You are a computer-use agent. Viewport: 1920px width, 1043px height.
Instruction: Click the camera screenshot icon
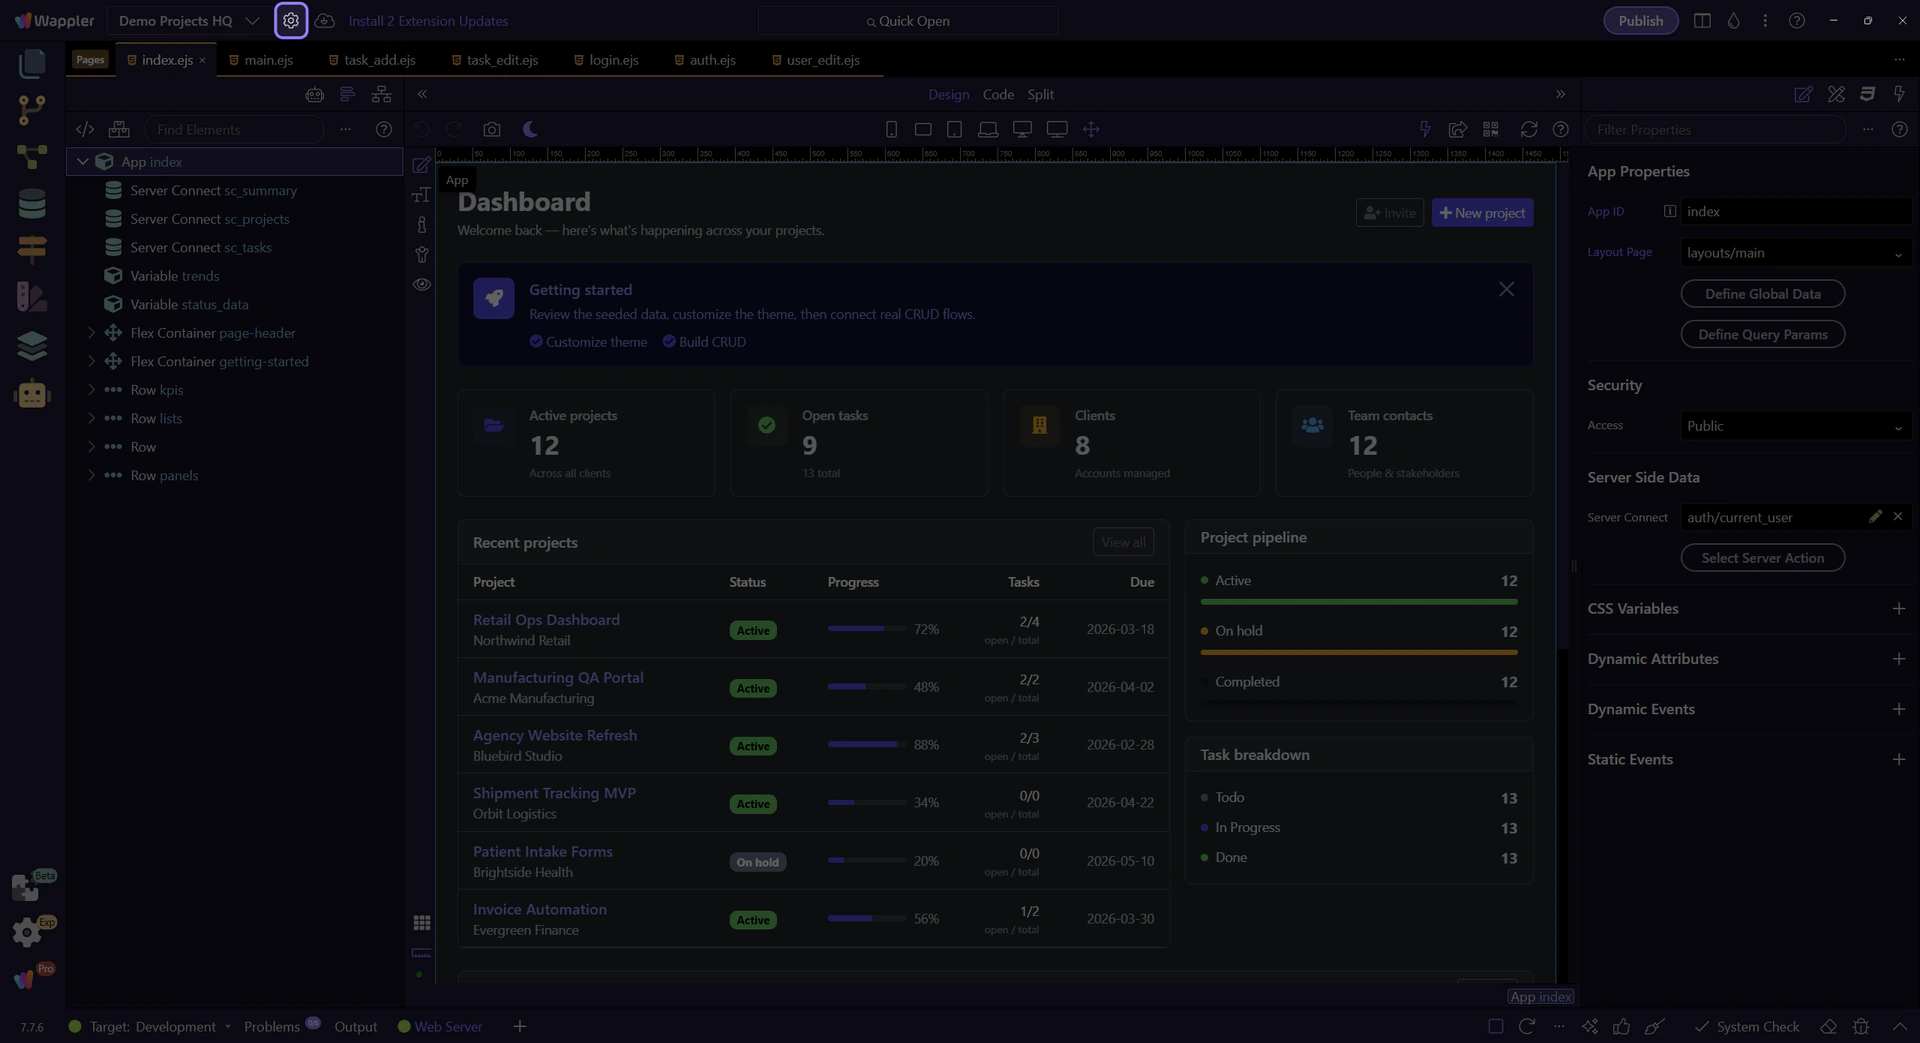(491, 130)
